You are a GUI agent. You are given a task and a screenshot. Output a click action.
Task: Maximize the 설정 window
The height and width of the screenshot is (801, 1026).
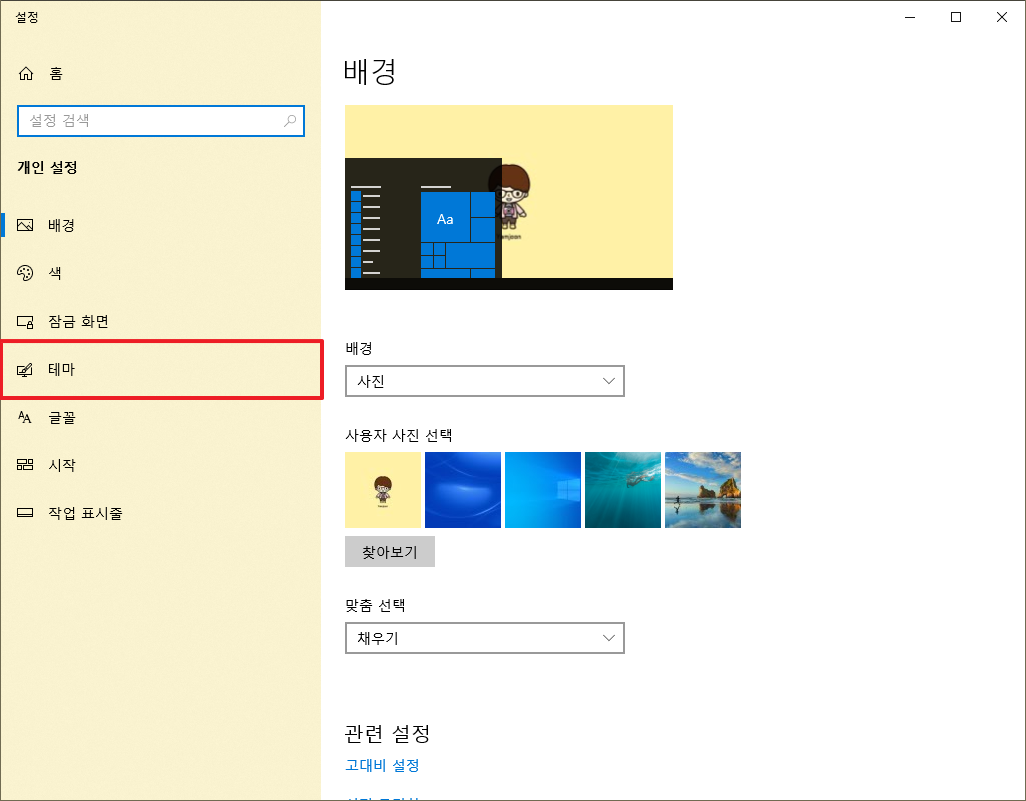[956, 17]
